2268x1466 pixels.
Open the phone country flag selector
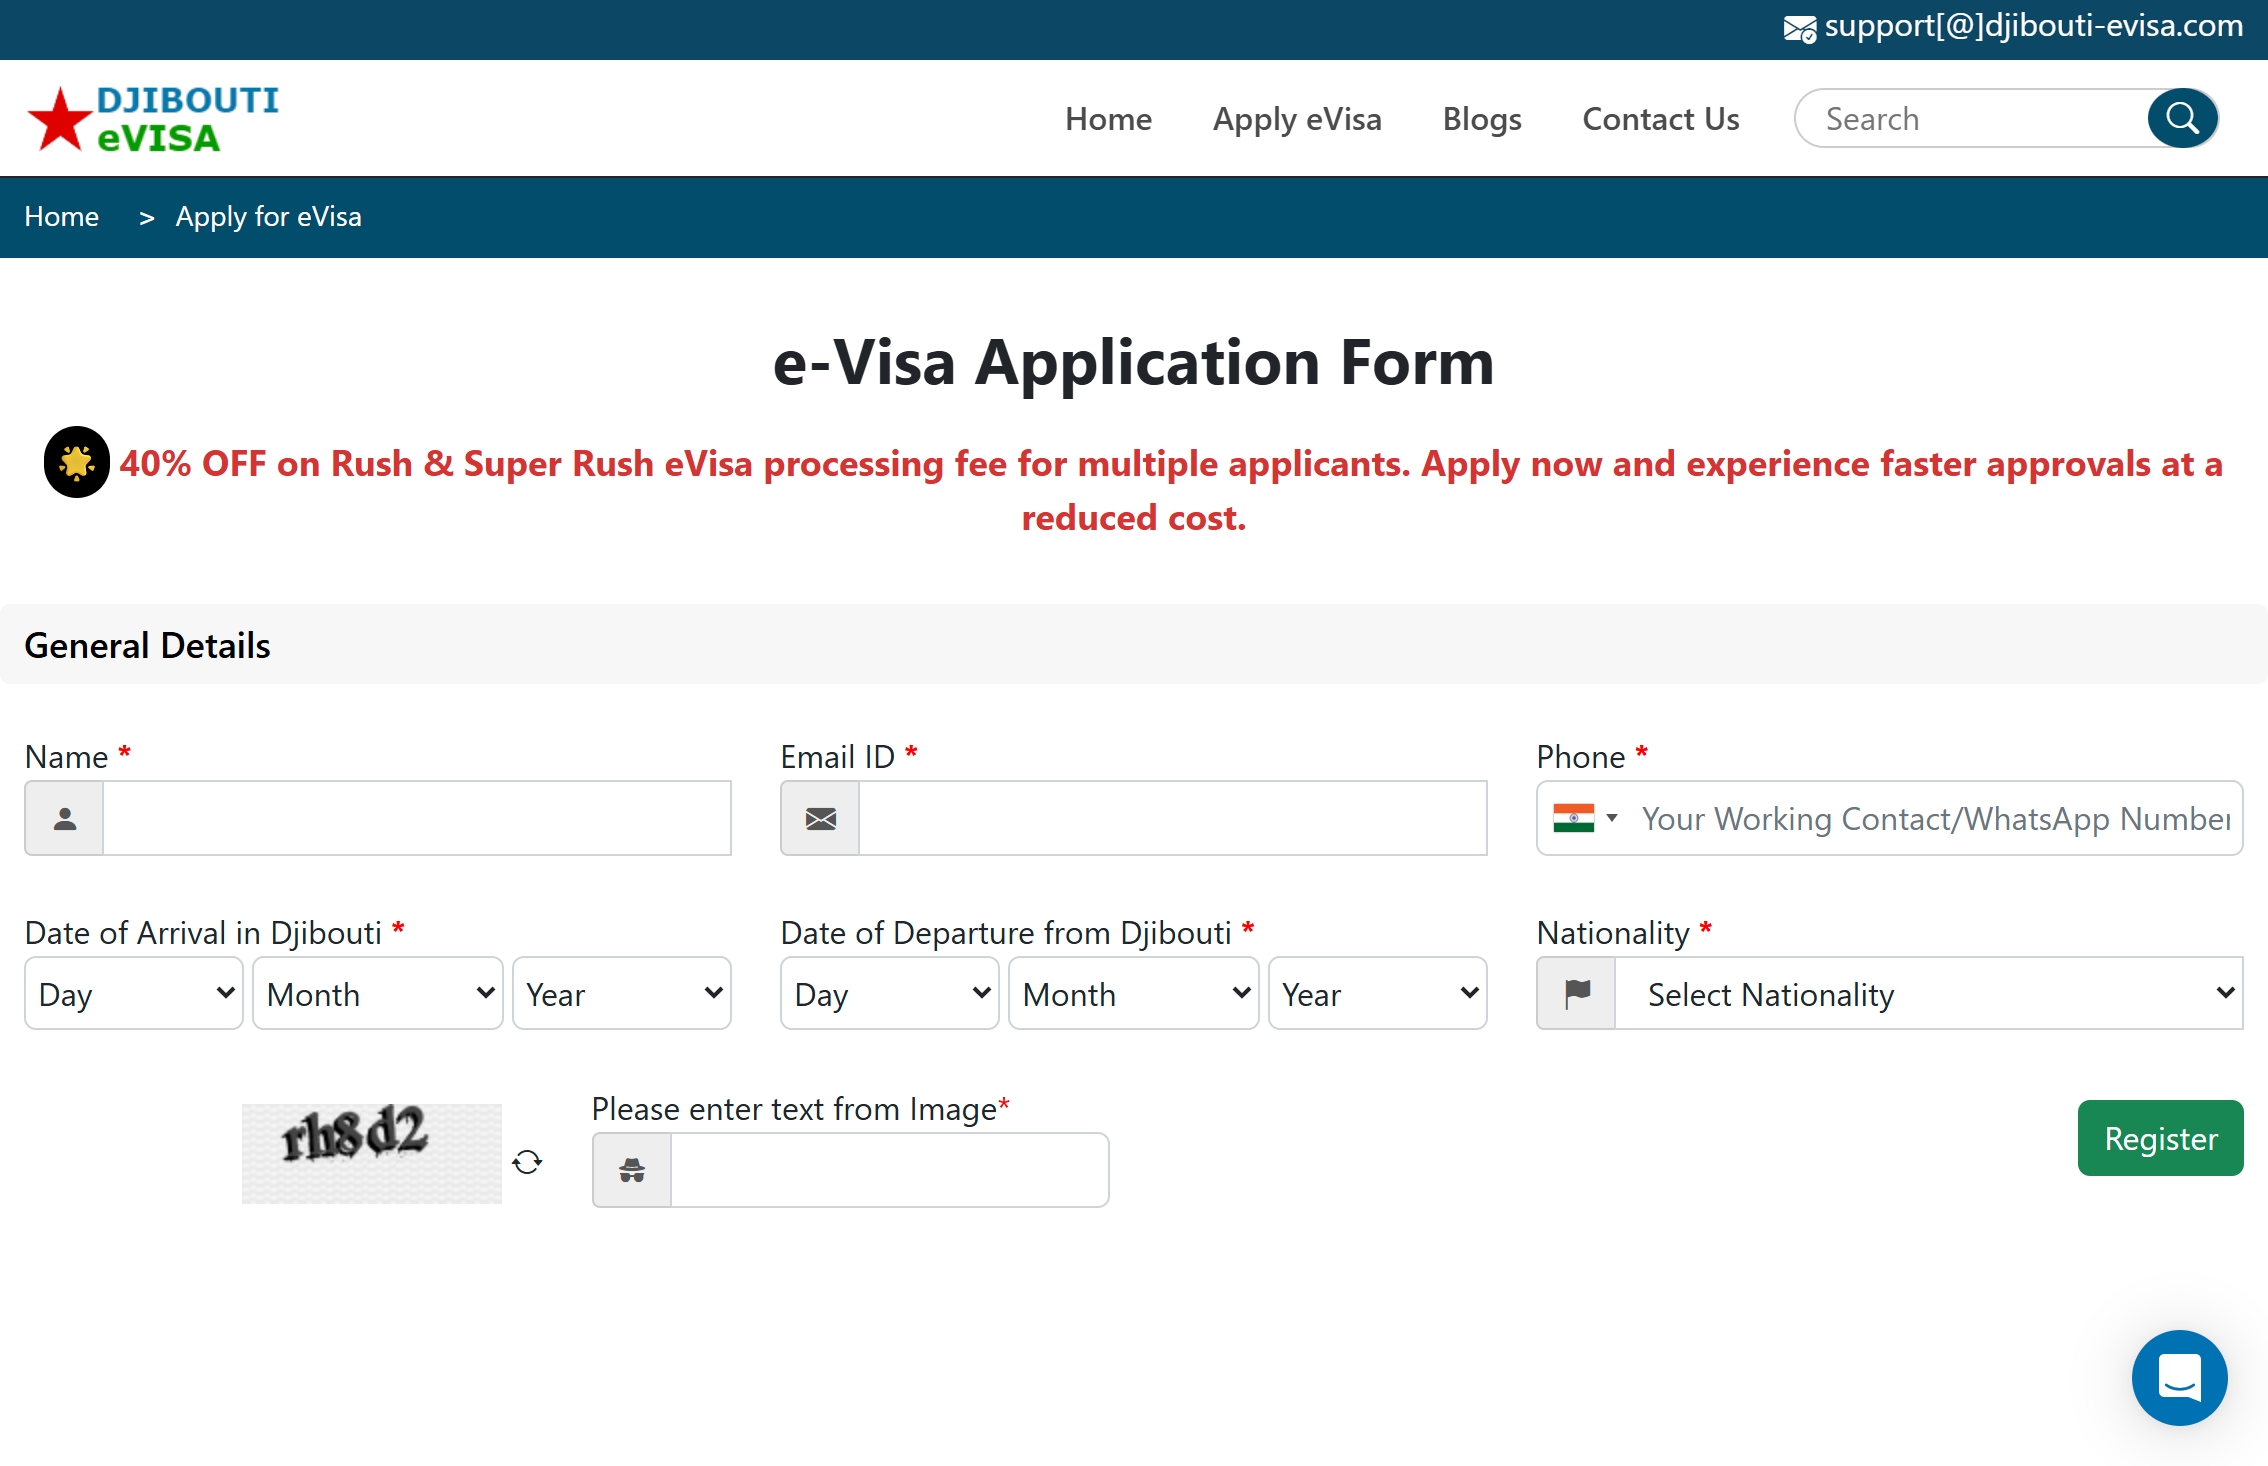(1585, 818)
